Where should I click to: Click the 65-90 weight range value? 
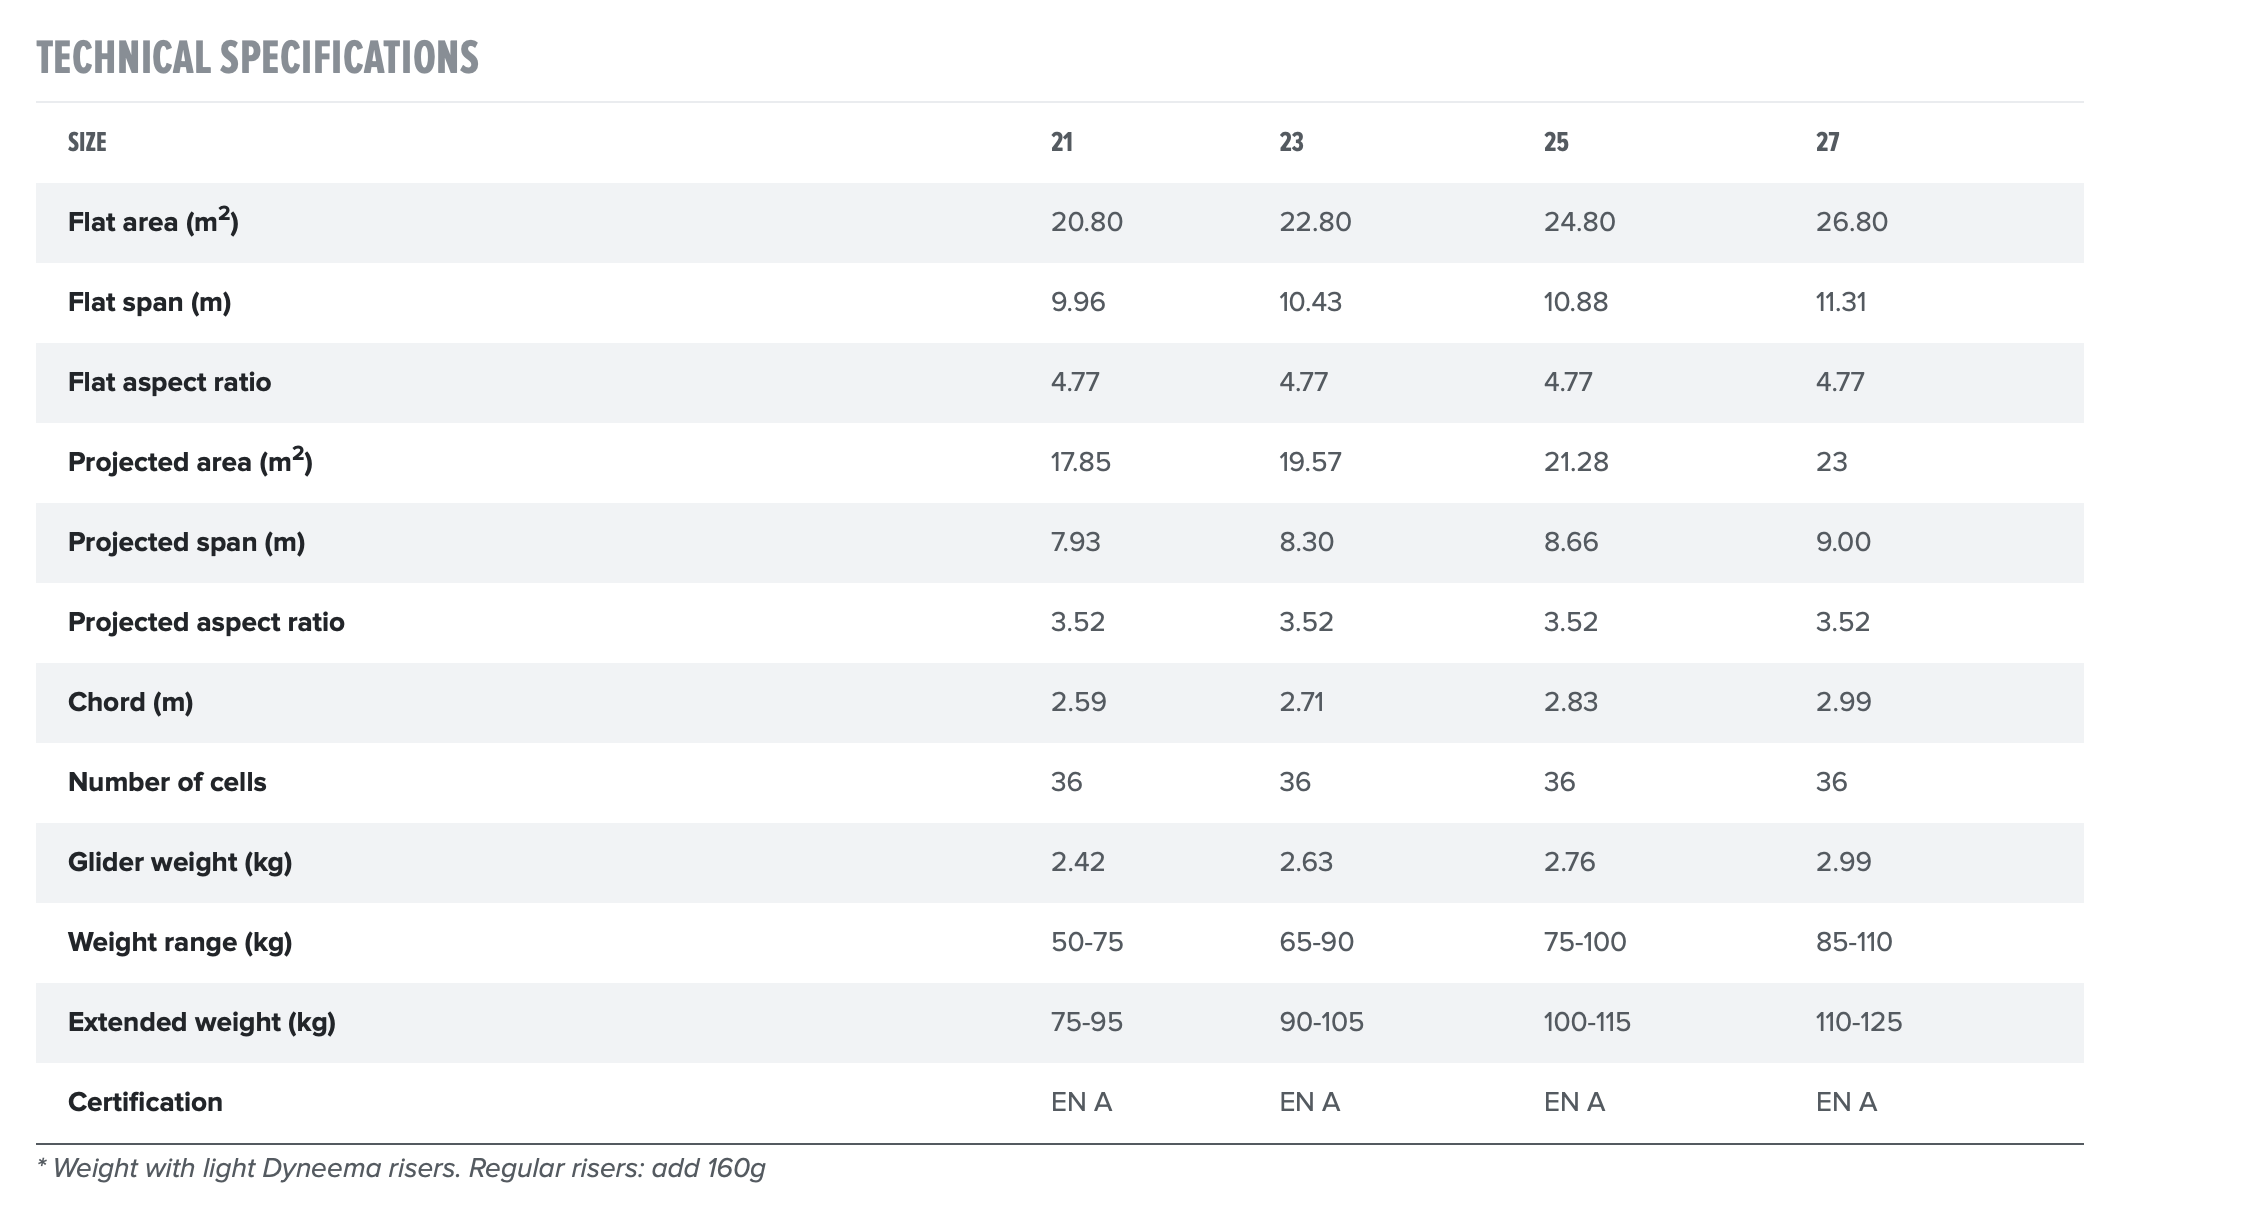1316,942
